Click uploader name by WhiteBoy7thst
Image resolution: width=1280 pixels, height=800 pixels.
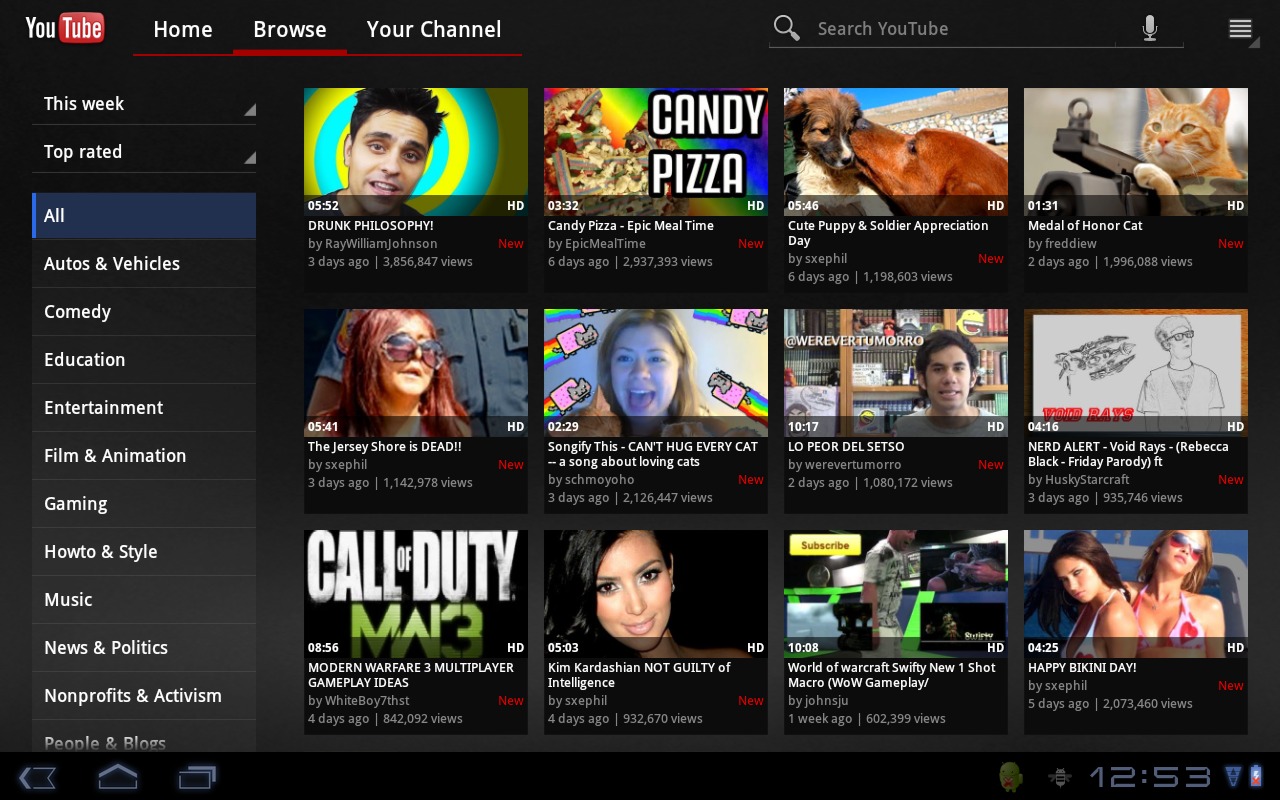click(359, 701)
